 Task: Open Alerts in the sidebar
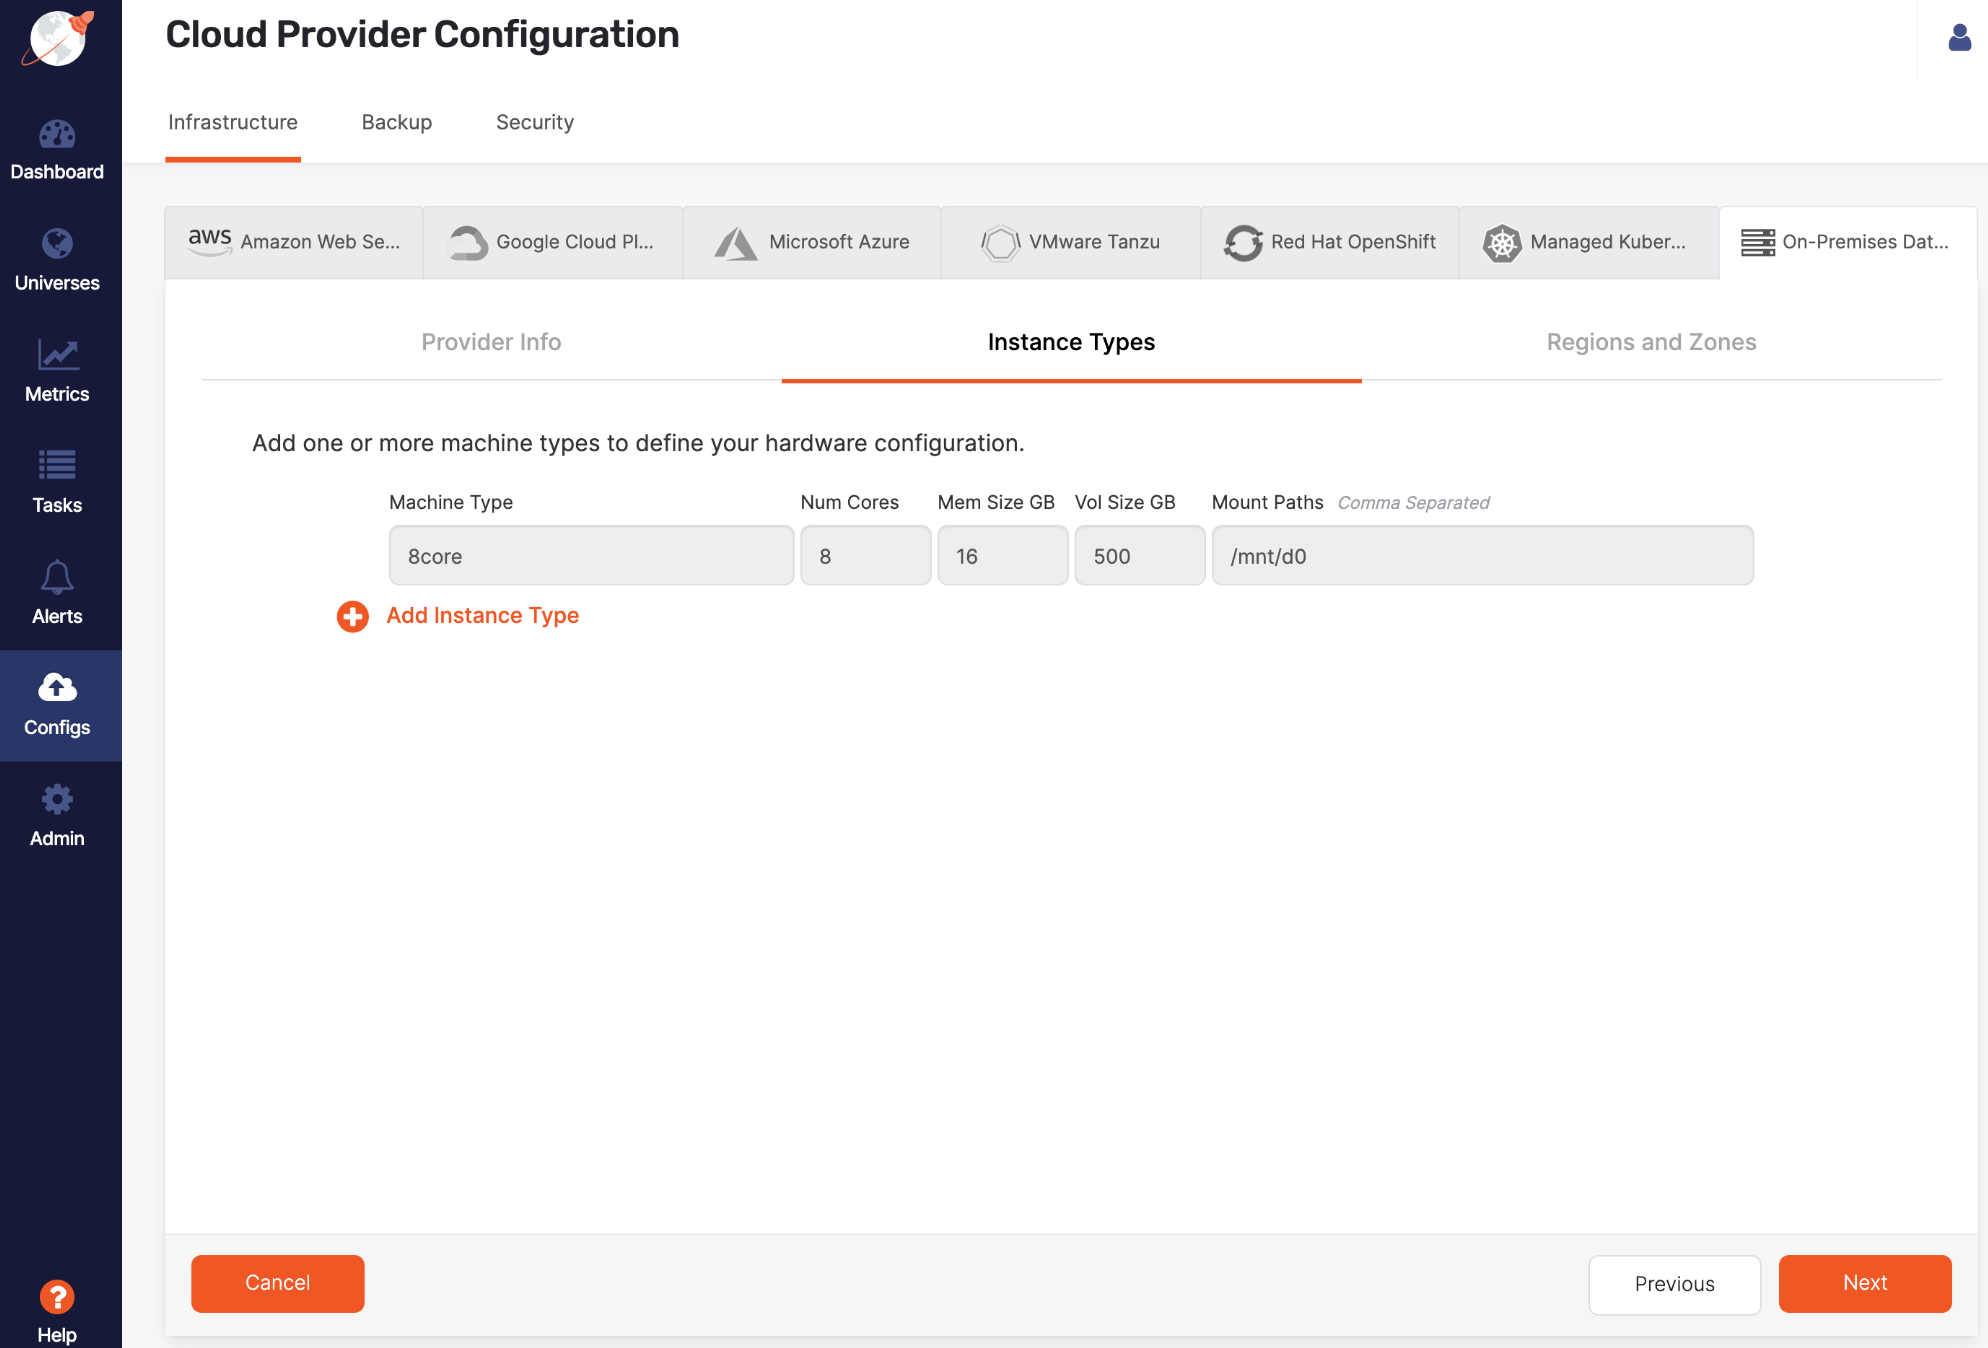(x=57, y=594)
